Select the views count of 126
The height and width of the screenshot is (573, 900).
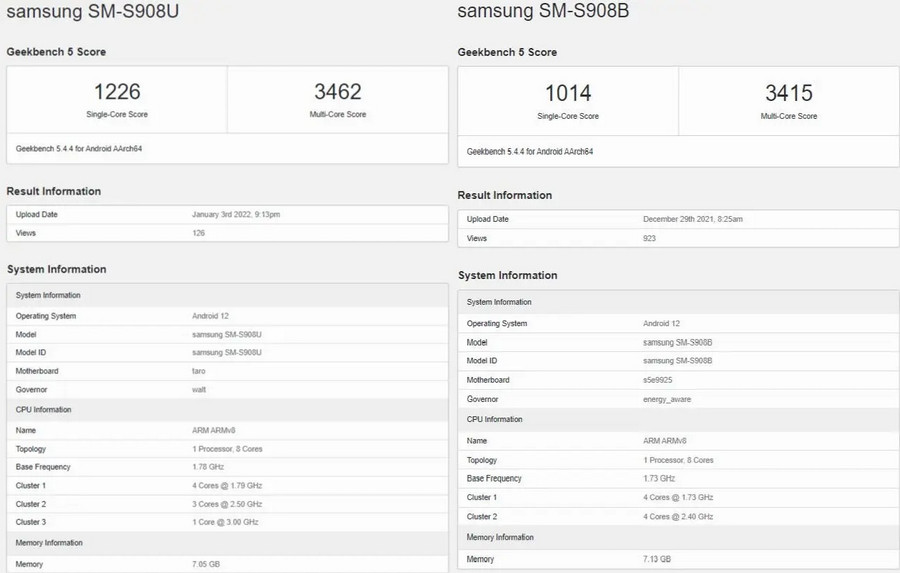pos(198,233)
